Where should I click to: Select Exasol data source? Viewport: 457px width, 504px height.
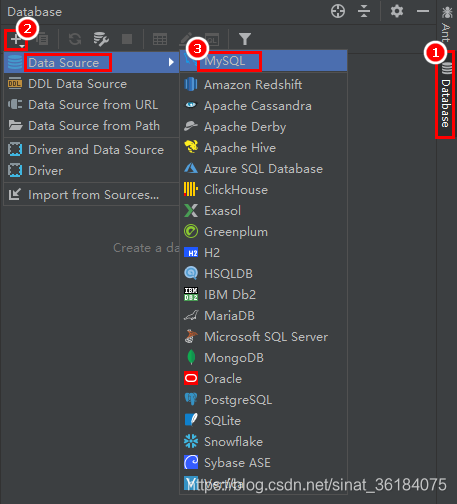(x=263, y=211)
